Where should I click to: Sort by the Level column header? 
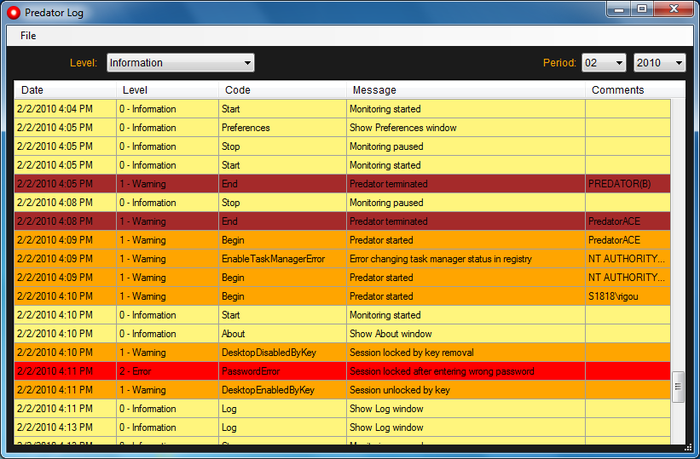(167, 90)
